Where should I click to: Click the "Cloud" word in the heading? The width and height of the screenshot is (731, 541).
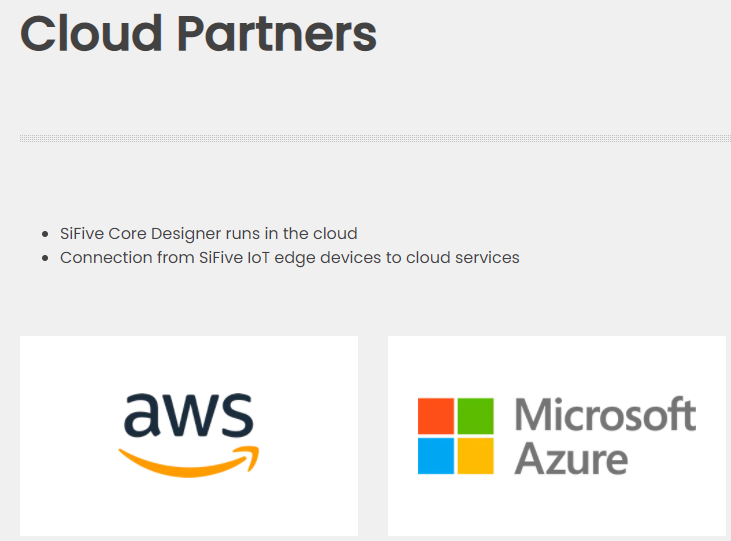click(91, 33)
